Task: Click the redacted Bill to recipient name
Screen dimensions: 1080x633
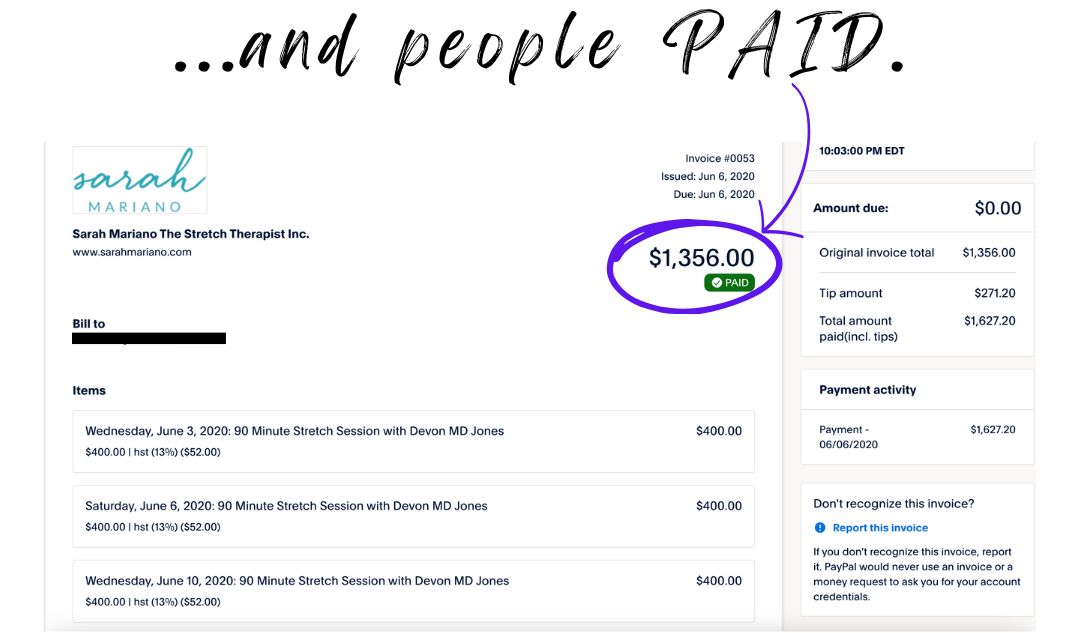Action: pos(149,339)
